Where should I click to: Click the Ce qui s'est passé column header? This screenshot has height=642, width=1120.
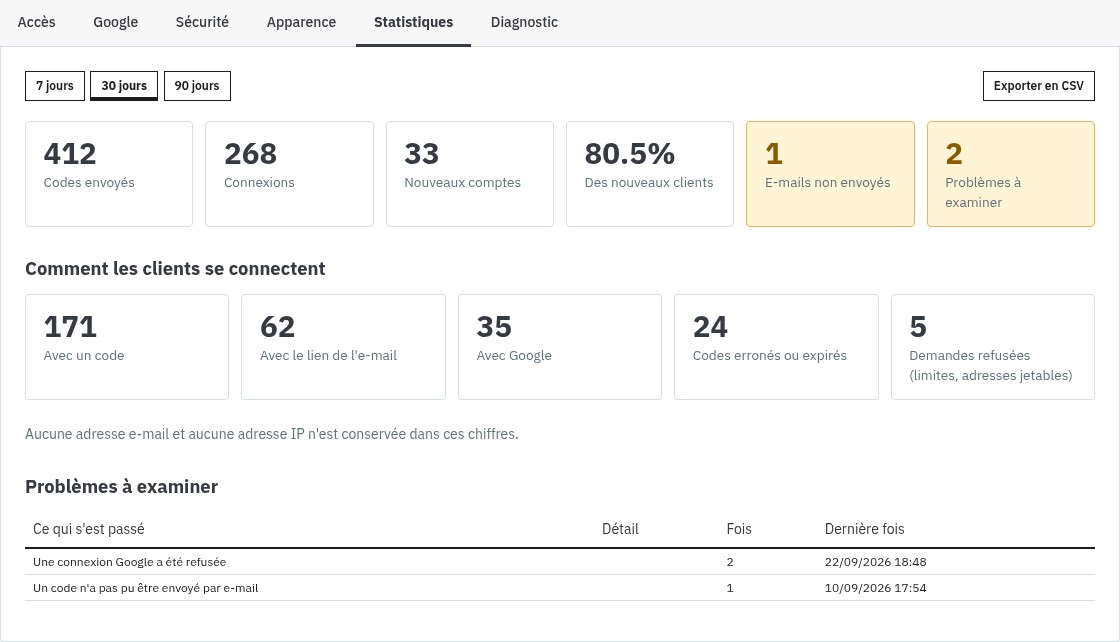[89, 529]
